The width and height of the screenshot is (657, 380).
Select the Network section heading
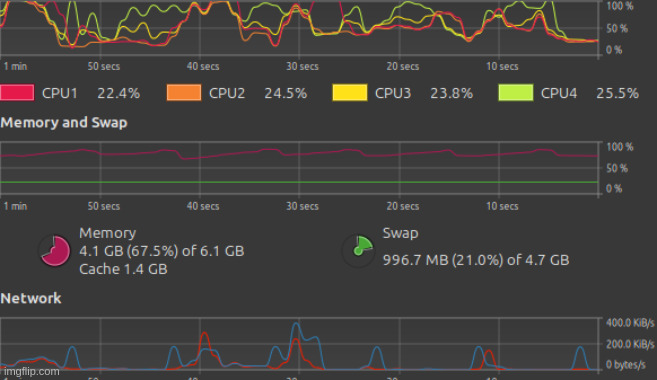(x=31, y=298)
